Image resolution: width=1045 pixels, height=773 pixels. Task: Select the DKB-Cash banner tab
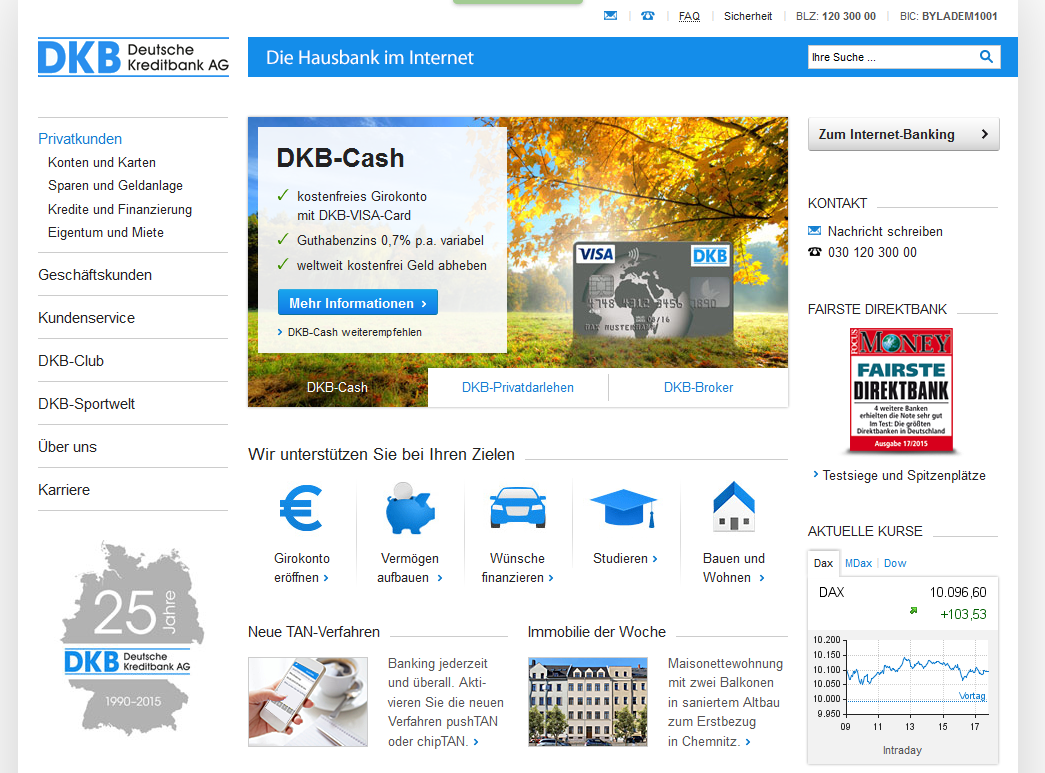337,387
